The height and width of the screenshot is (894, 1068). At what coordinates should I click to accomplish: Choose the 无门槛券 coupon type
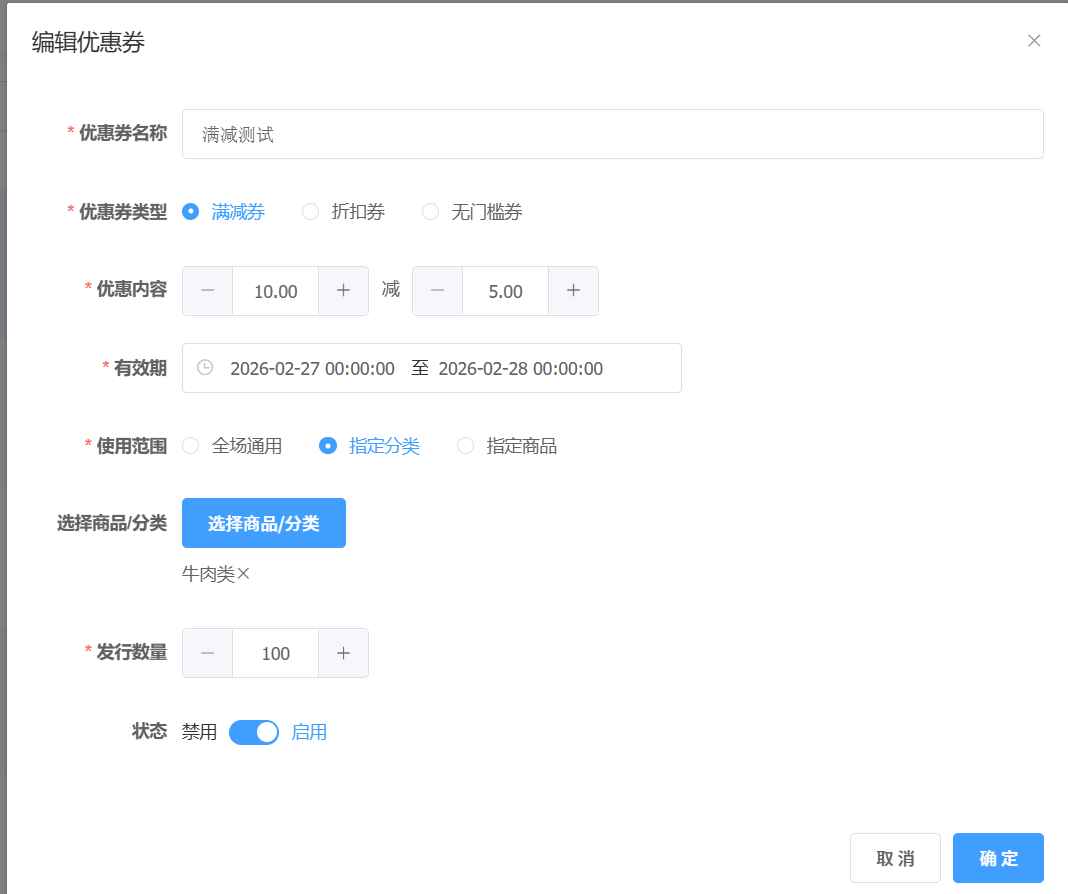click(x=431, y=212)
